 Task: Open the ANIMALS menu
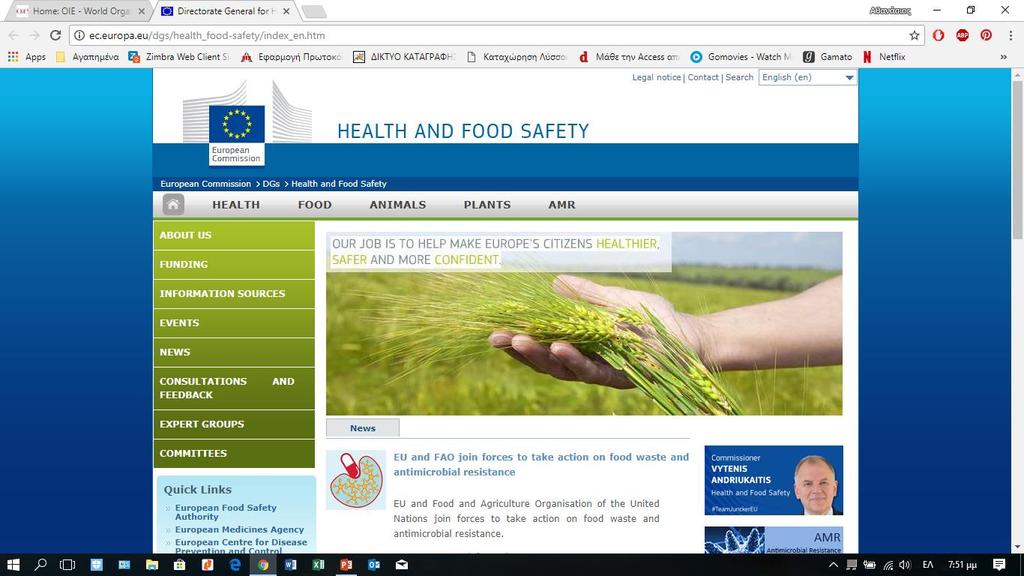coord(398,204)
